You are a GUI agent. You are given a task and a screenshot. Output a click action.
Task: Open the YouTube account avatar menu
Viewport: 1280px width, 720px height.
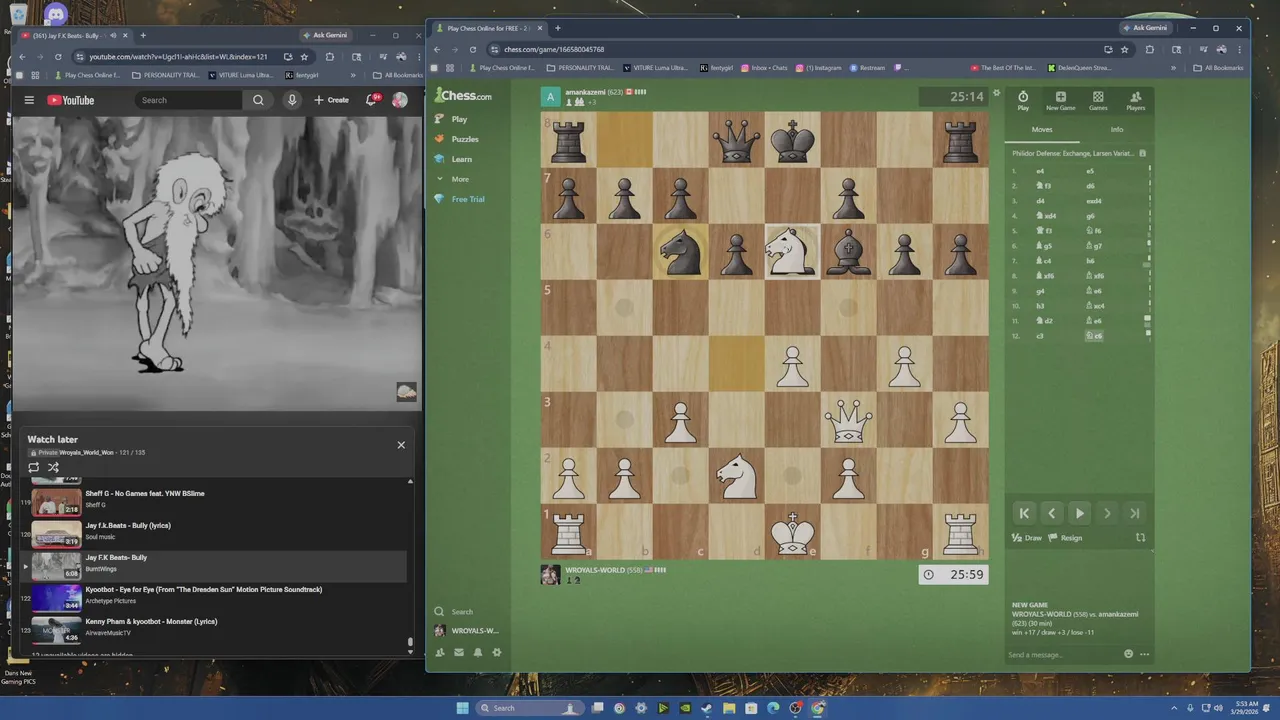pyautogui.click(x=400, y=100)
